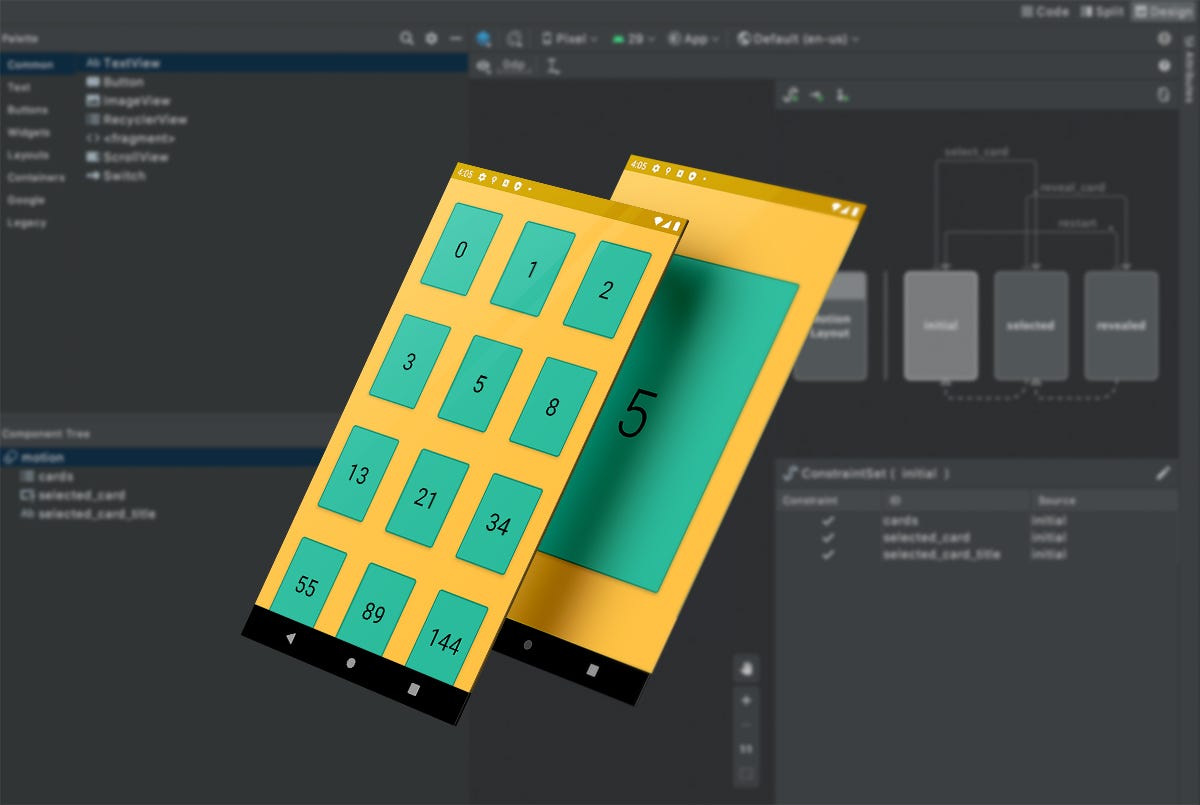Screen dimensions: 1200x805
Task: Open the Default (en-us) locale dropdown
Action: coord(795,38)
